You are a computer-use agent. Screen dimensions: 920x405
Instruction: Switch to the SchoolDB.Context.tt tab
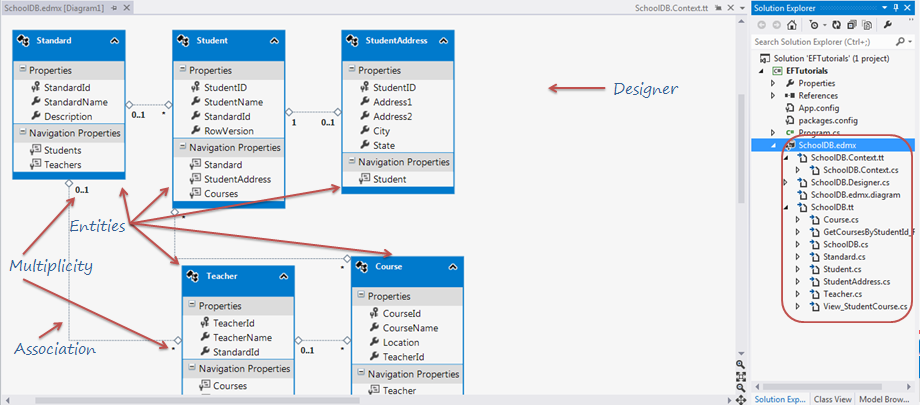[x=672, y=8]
